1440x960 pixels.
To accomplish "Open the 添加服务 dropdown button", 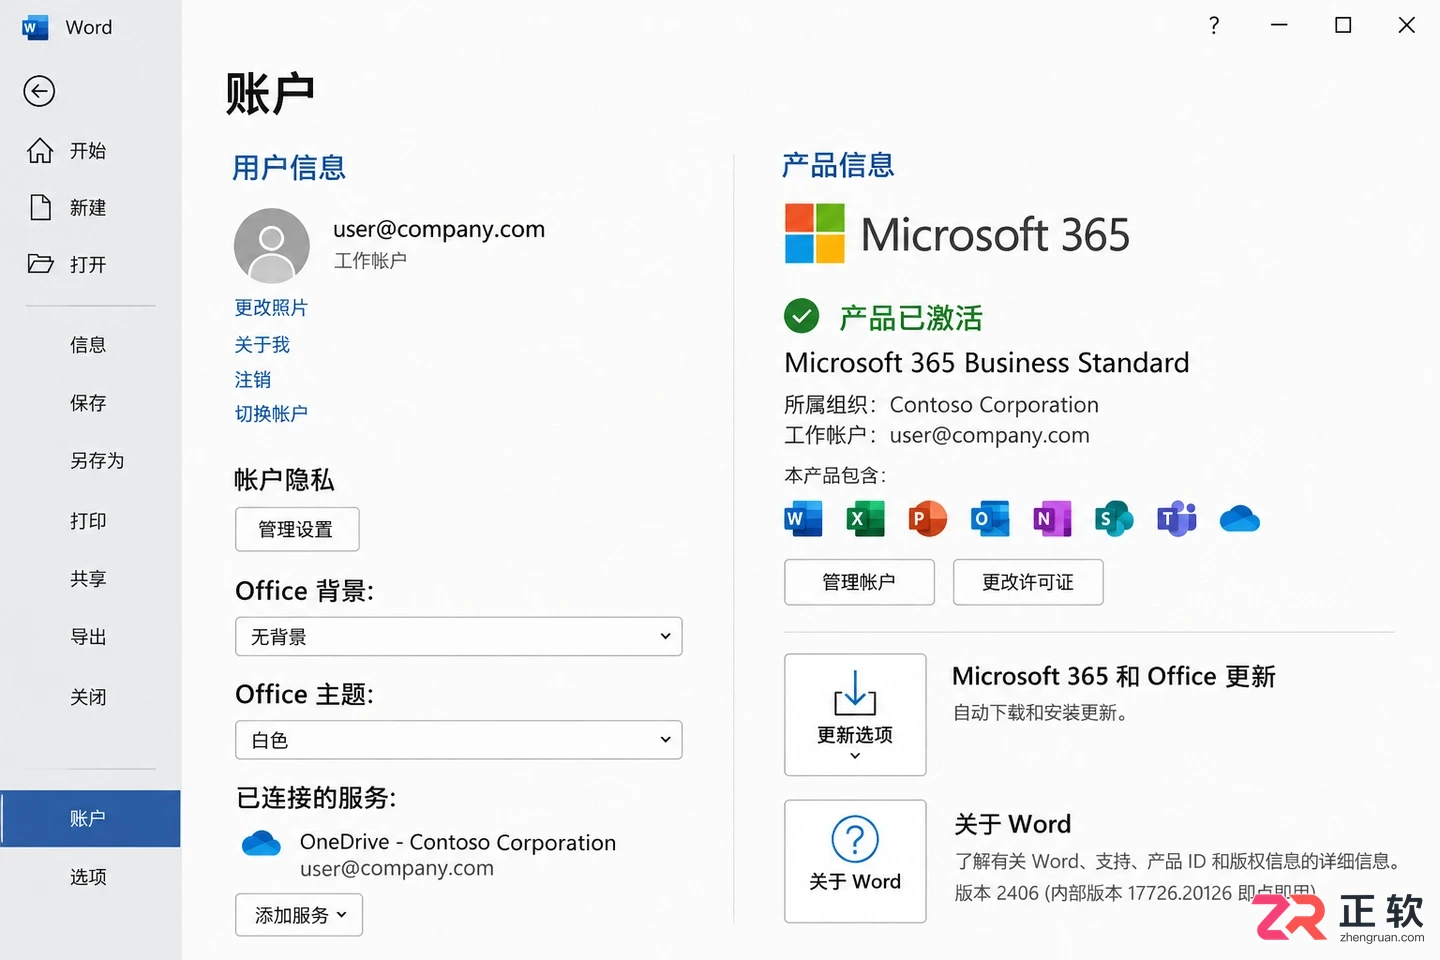I will (x=299, y=915).
